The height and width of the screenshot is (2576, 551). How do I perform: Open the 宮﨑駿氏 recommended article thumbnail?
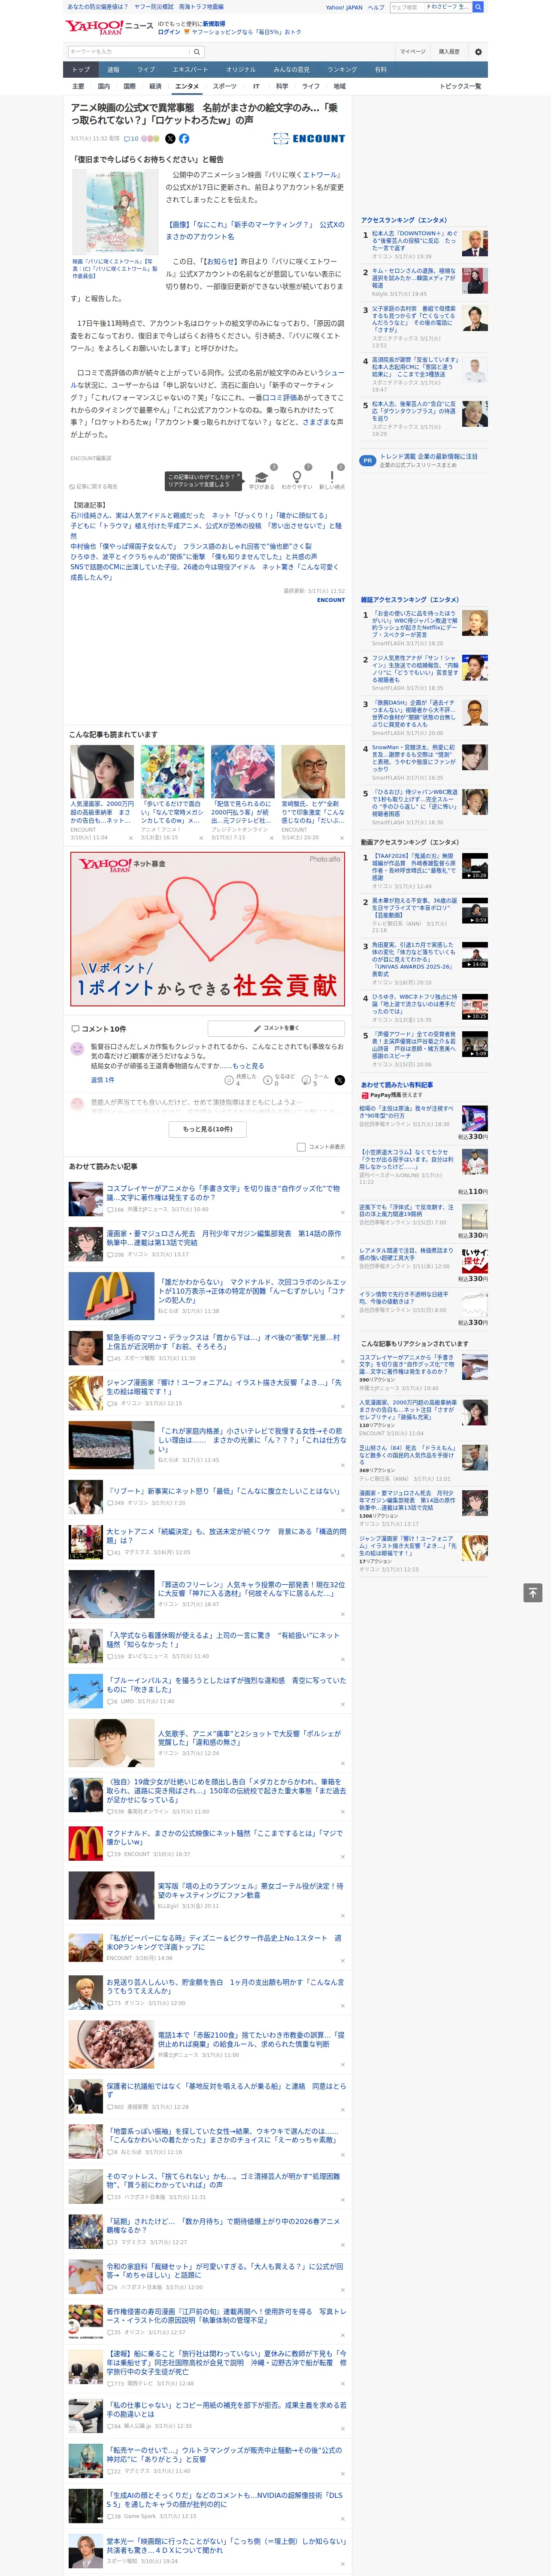click(313, 771)
